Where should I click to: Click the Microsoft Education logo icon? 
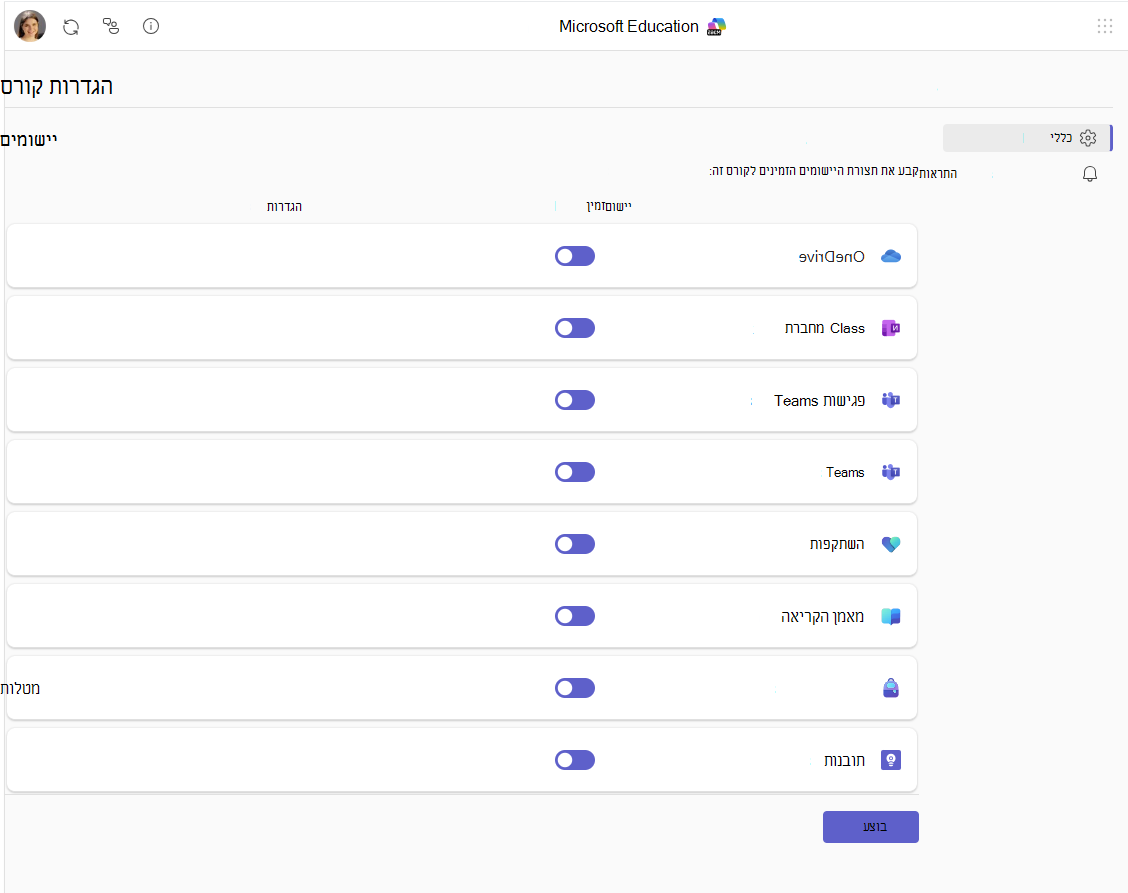coord(716,27)
